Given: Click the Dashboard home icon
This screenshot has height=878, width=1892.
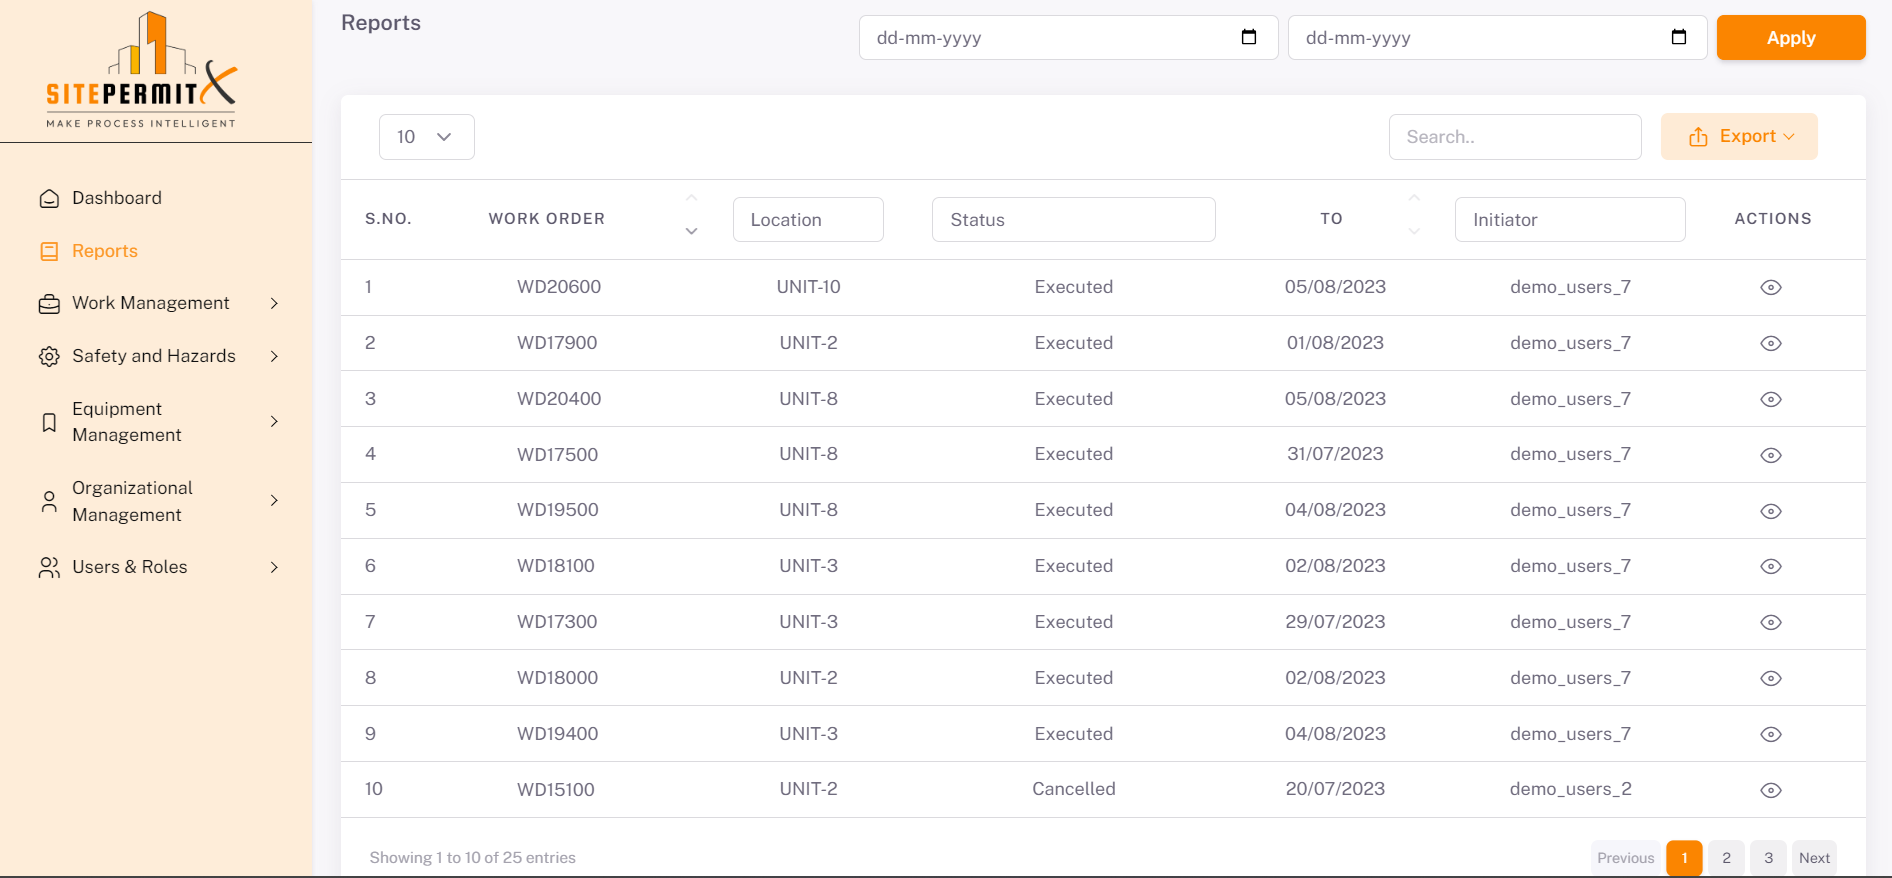Looking at the screenshot, I should (x=49, y=198).
